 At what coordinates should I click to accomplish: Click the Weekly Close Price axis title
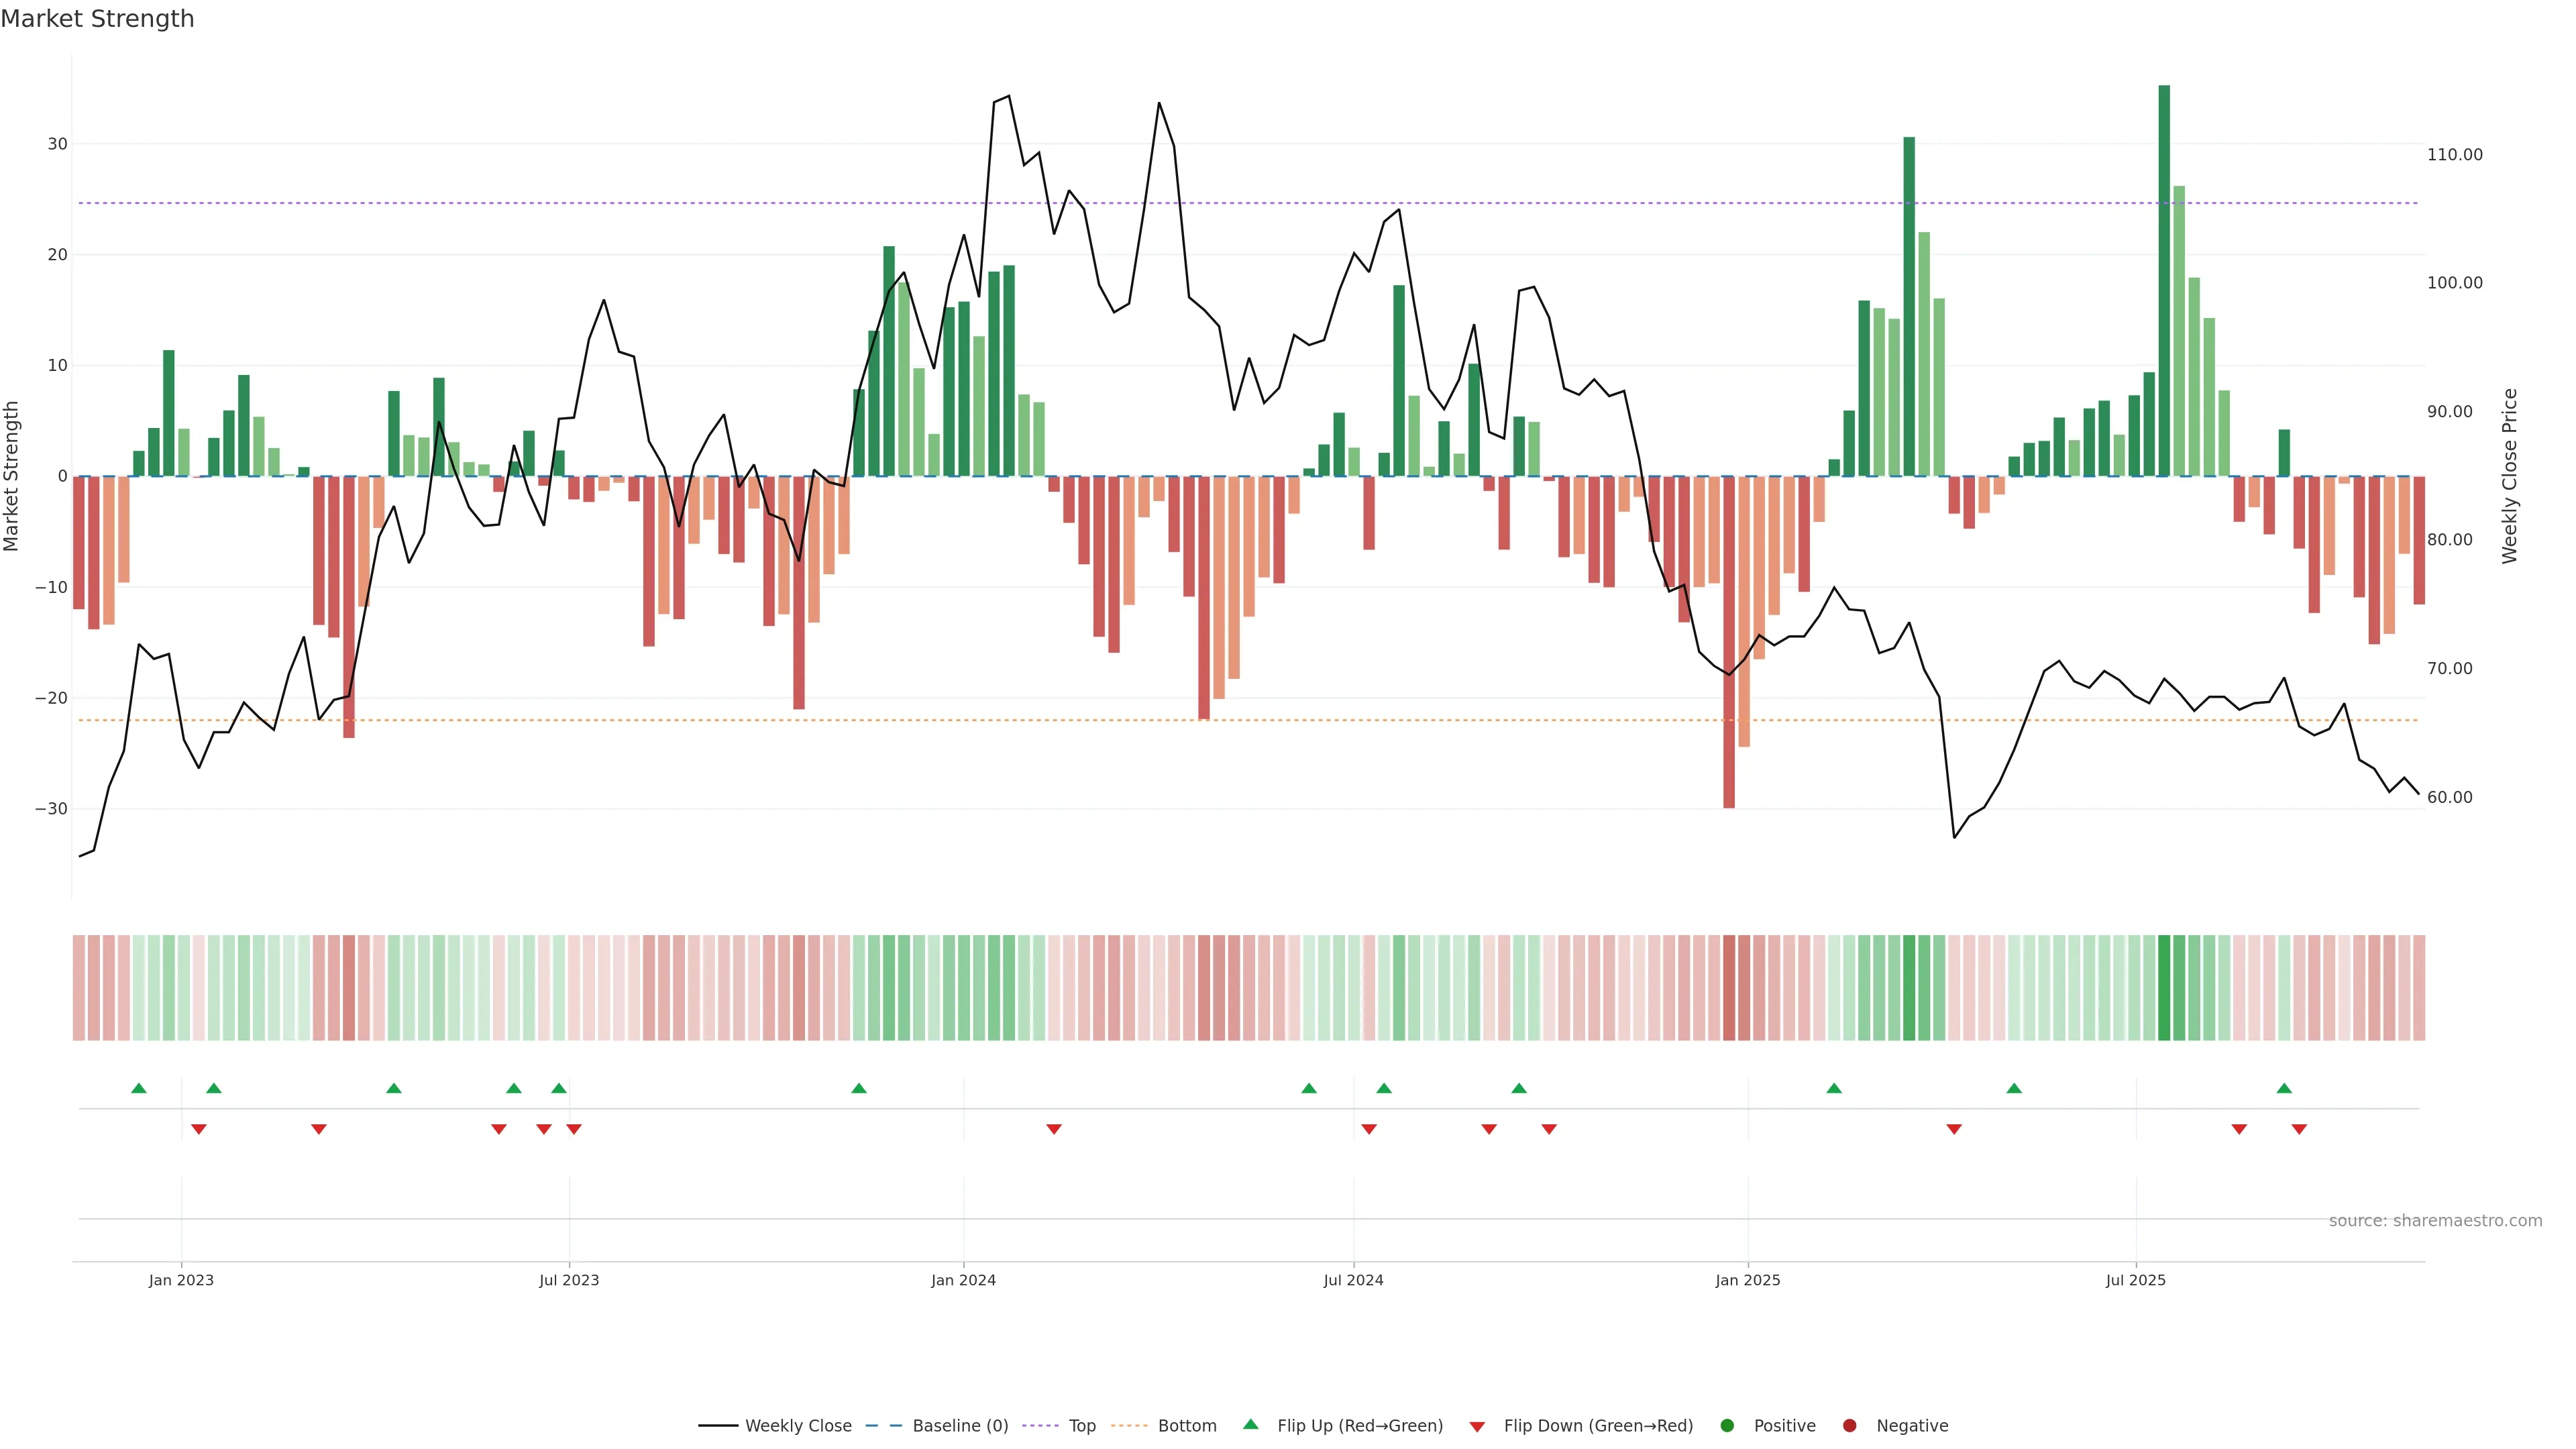pyautogui.click(x=2510, y=476)
